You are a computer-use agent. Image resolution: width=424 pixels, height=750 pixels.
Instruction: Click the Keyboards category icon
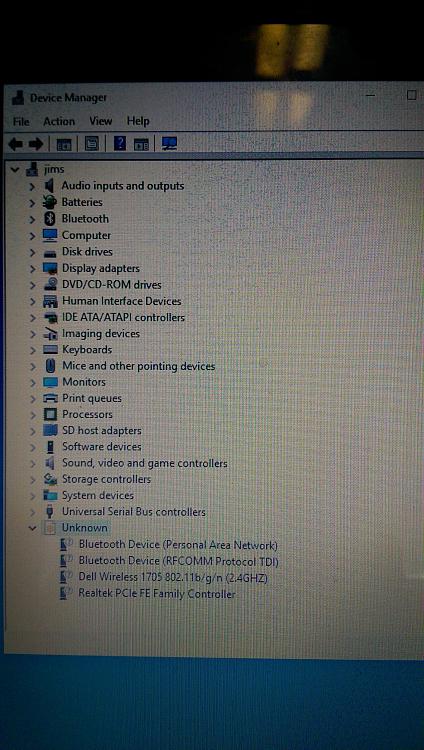point(50,350)
